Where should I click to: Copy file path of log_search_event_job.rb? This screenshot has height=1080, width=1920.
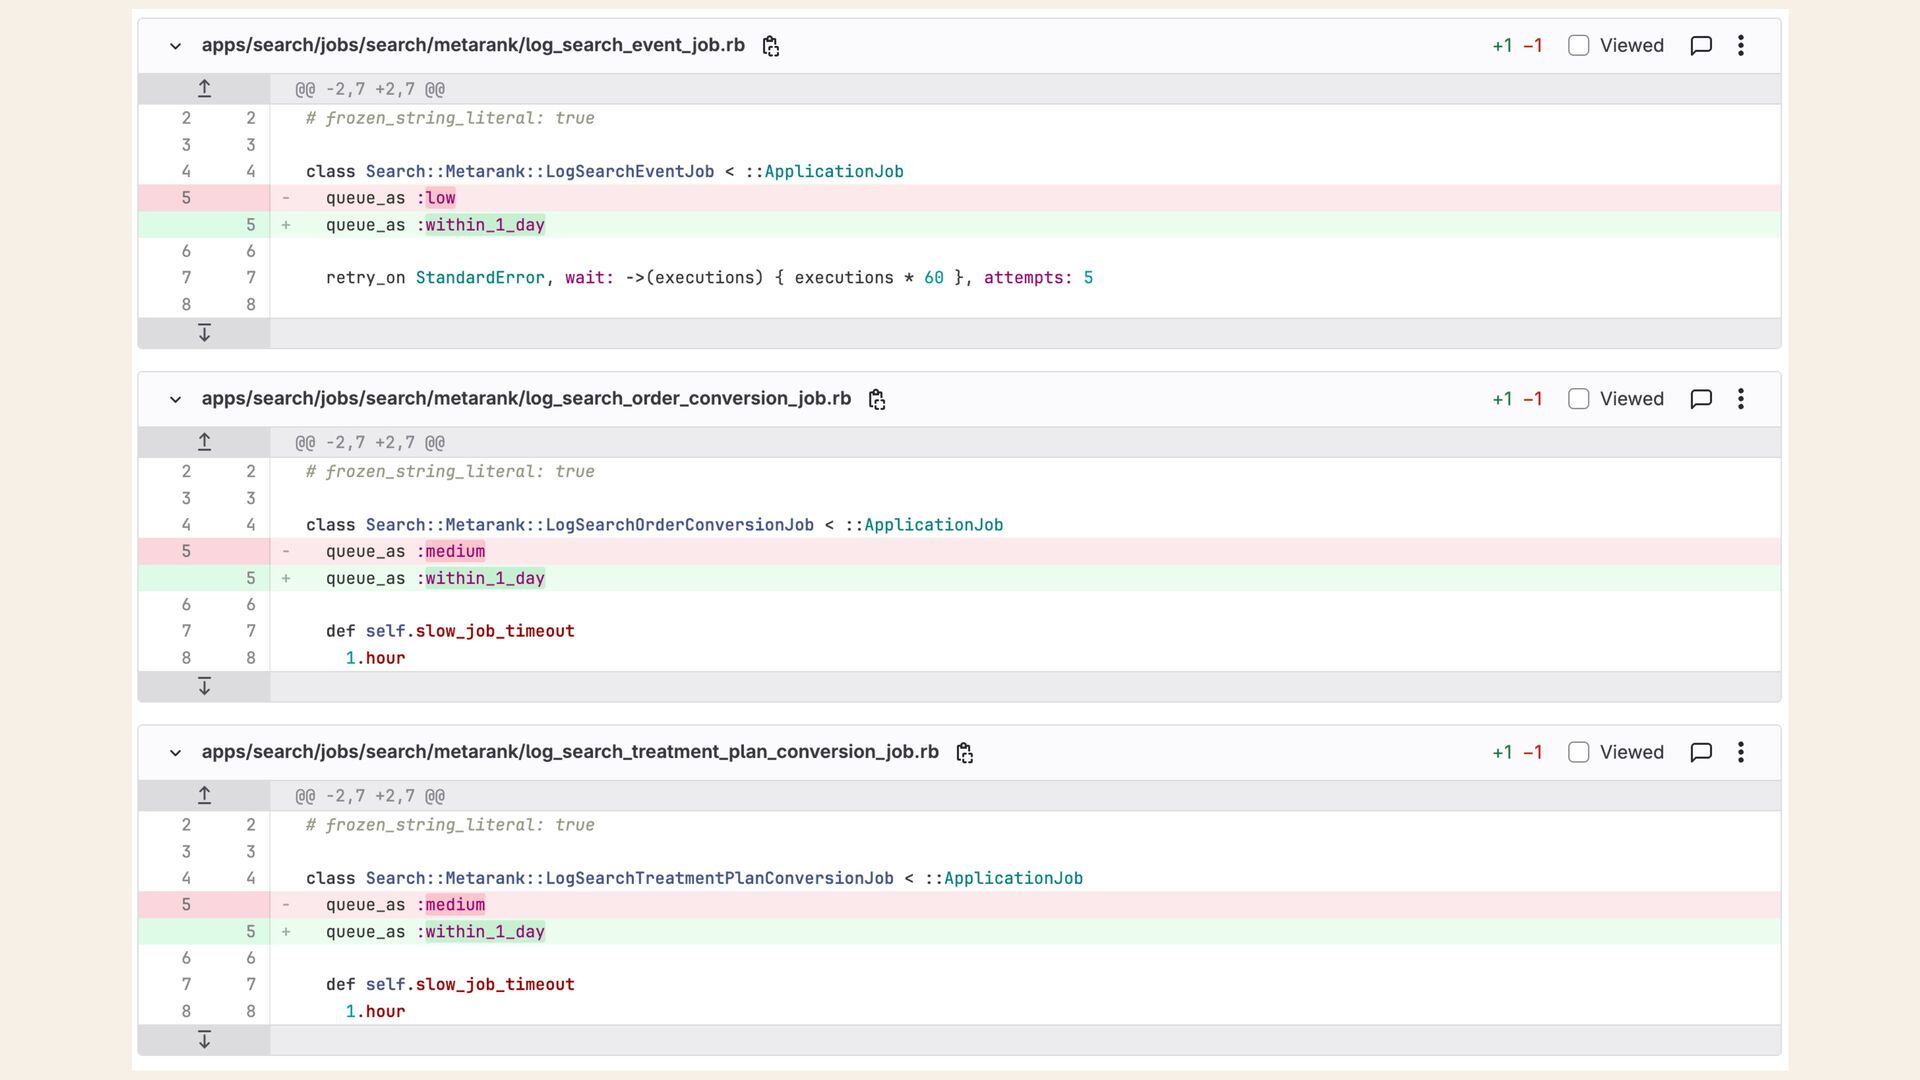tap(770, 46)
